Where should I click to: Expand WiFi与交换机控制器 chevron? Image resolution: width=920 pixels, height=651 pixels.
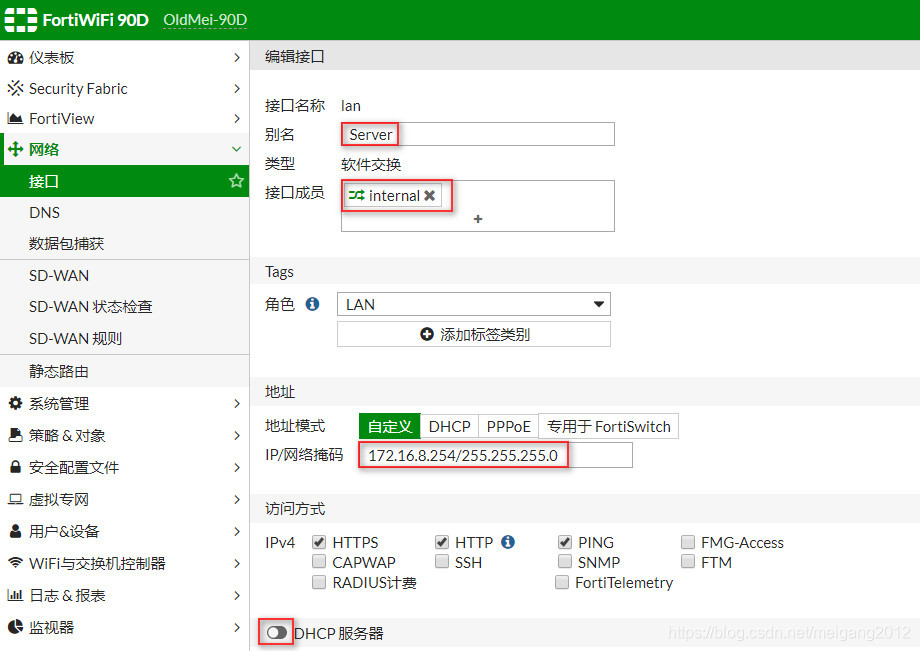(236, 563)
